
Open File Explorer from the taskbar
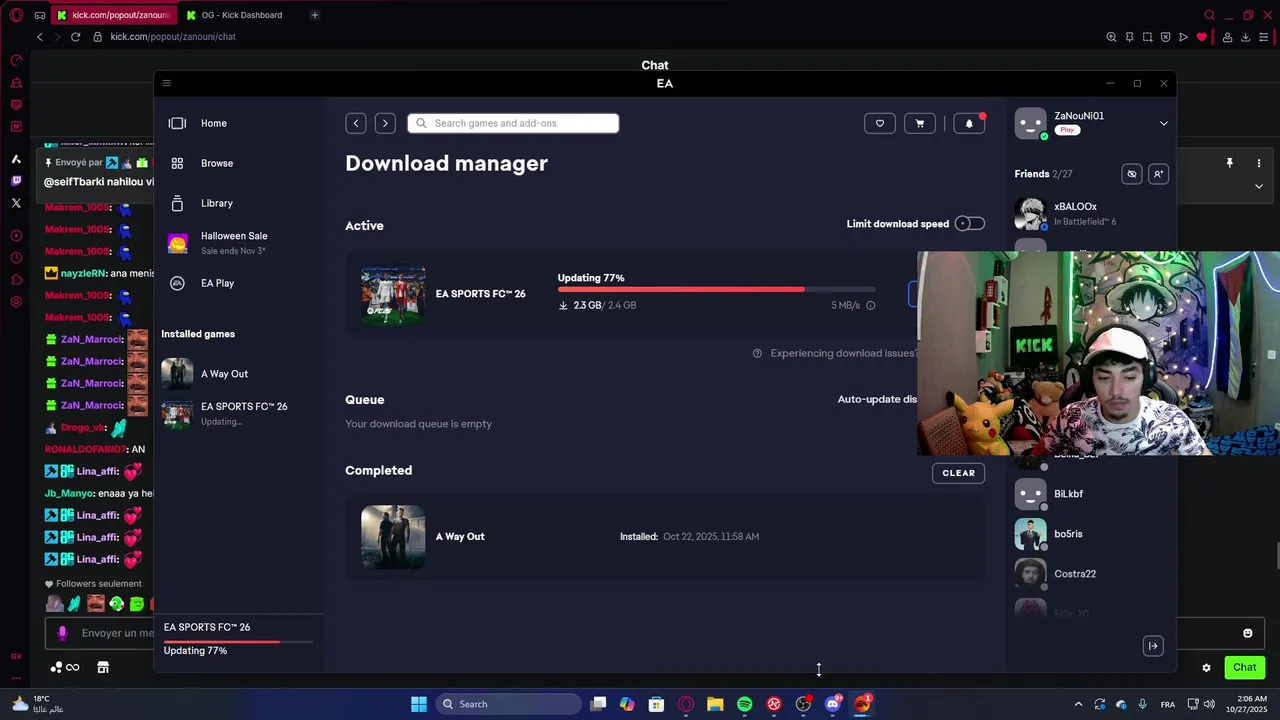click(x=715, y=704)
